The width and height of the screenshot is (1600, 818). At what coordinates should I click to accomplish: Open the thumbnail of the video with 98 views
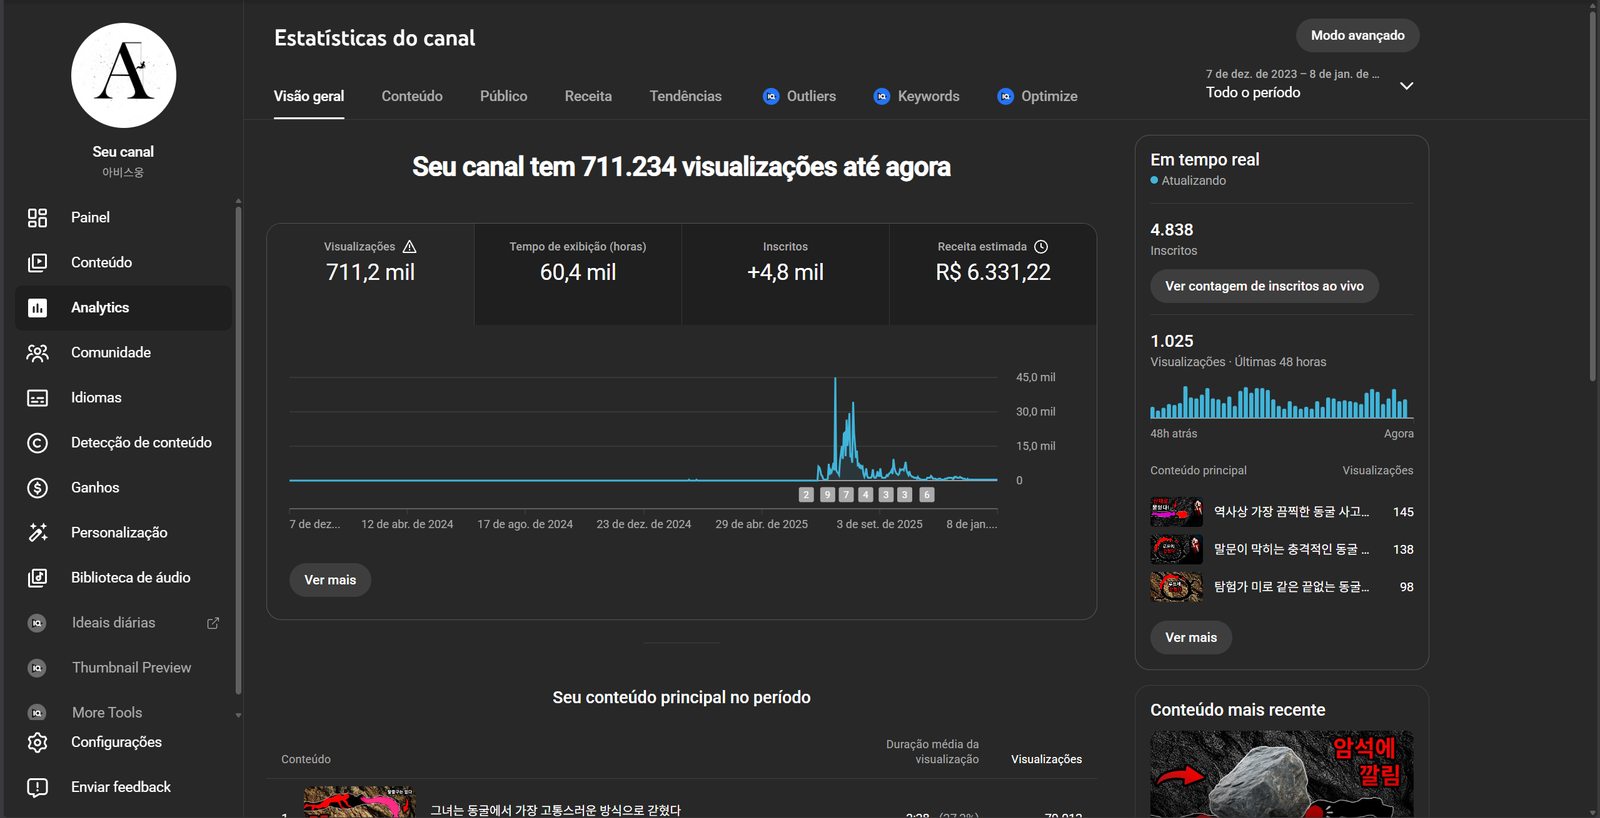click(x=1177, y=587)
